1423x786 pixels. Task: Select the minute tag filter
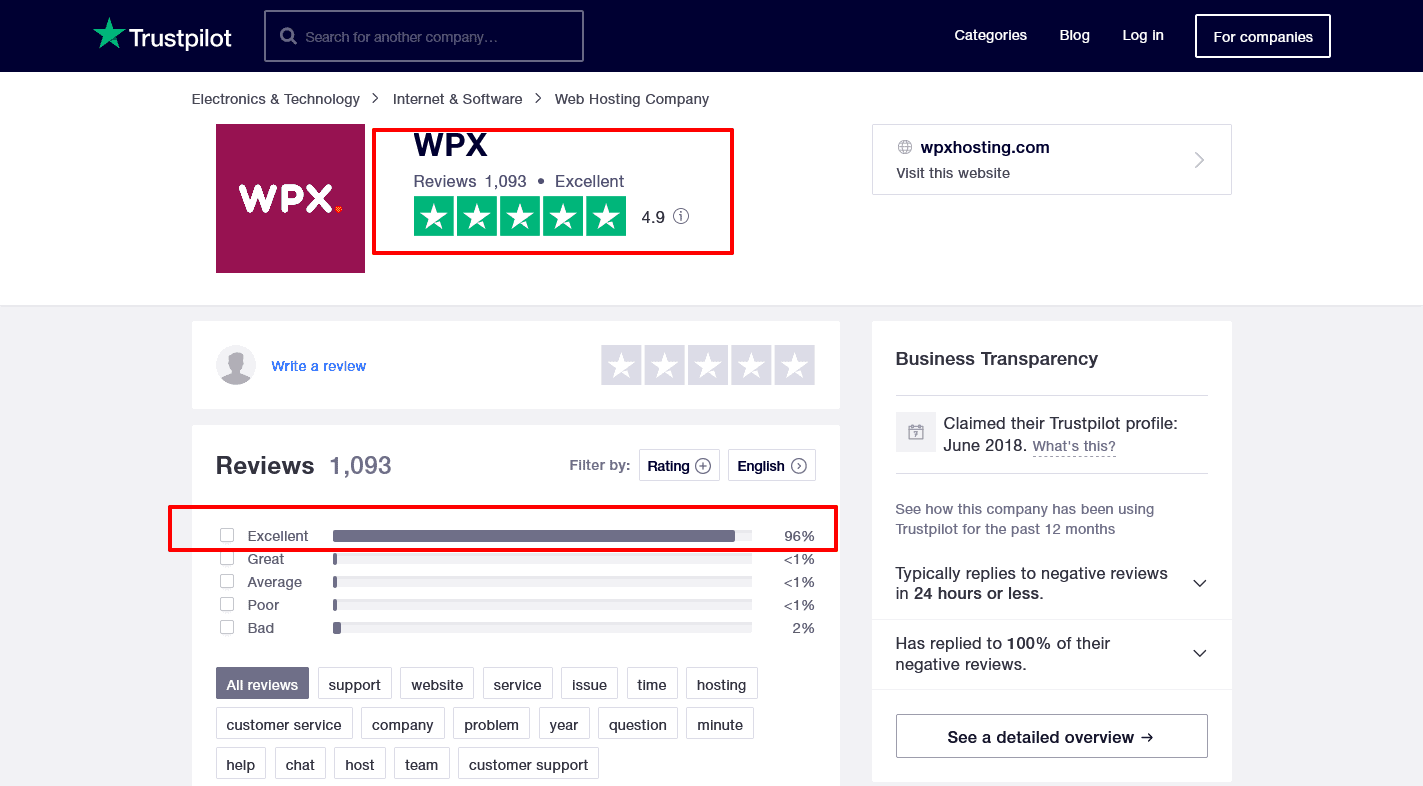[x=720, y=724]
